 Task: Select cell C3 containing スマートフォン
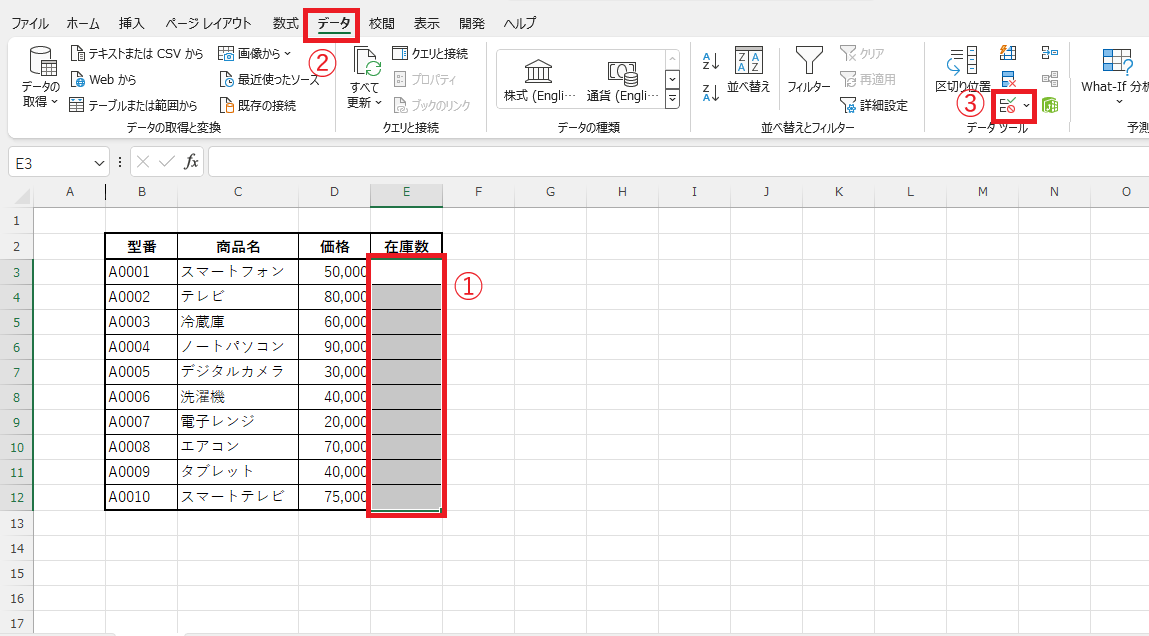[237, 272]
